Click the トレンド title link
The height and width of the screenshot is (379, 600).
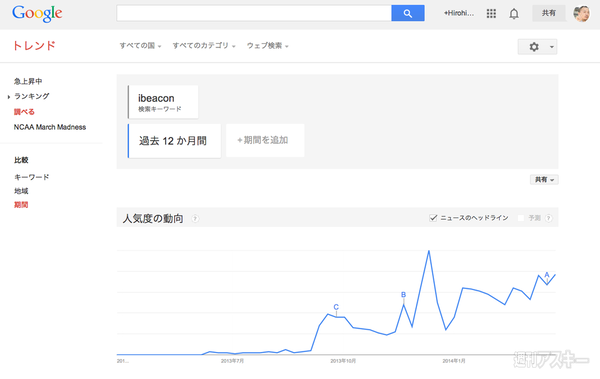(34, 46)
